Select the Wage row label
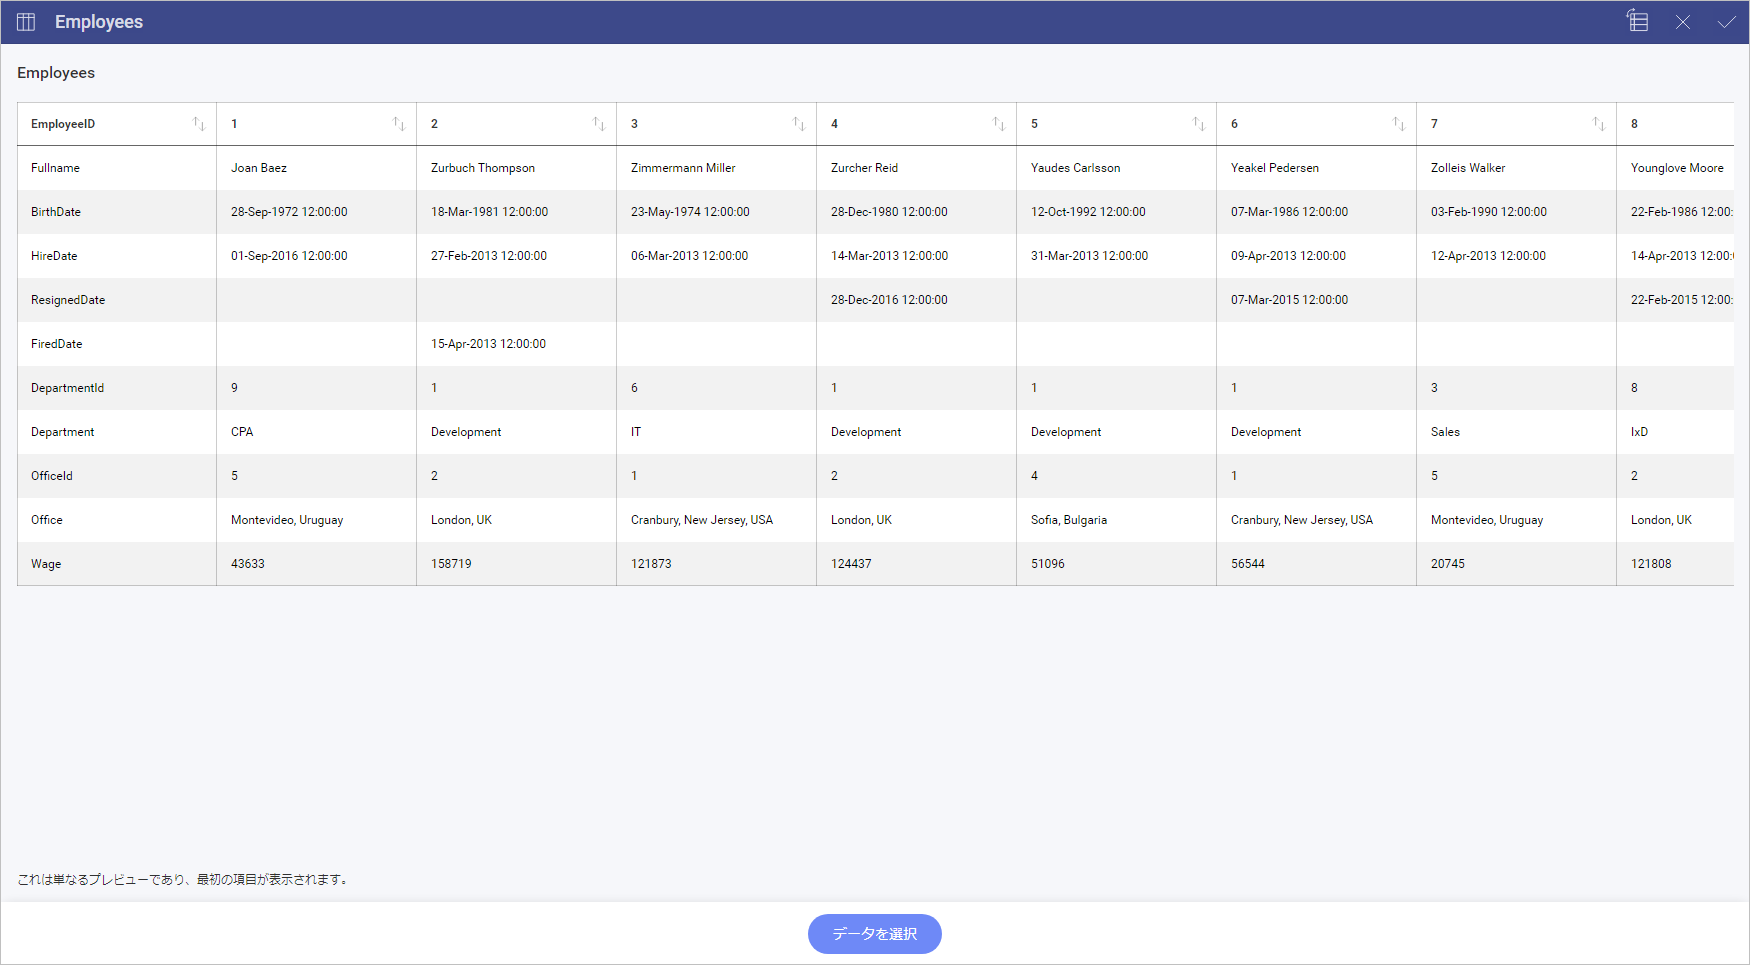The height and width of the screenshot is (965, 1750). [x=117, y=564]
